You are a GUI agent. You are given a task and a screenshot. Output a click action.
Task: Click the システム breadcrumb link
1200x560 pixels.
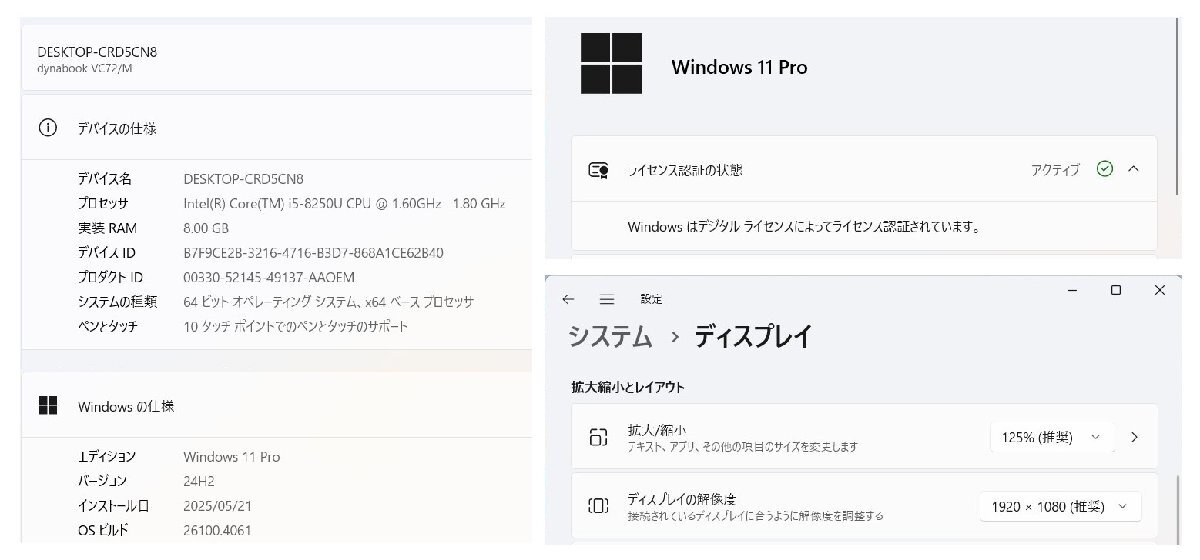[610, 336]
